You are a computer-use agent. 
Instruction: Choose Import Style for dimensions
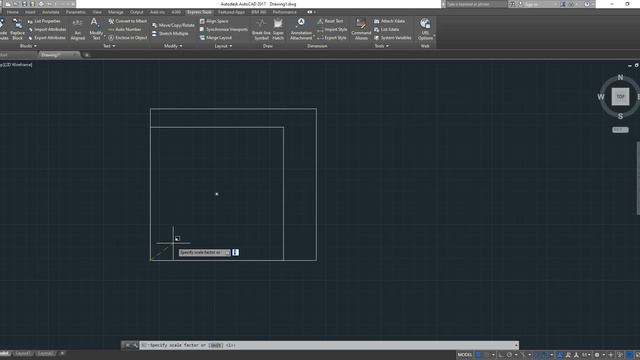pyautogui.click(x=332, y=29)
